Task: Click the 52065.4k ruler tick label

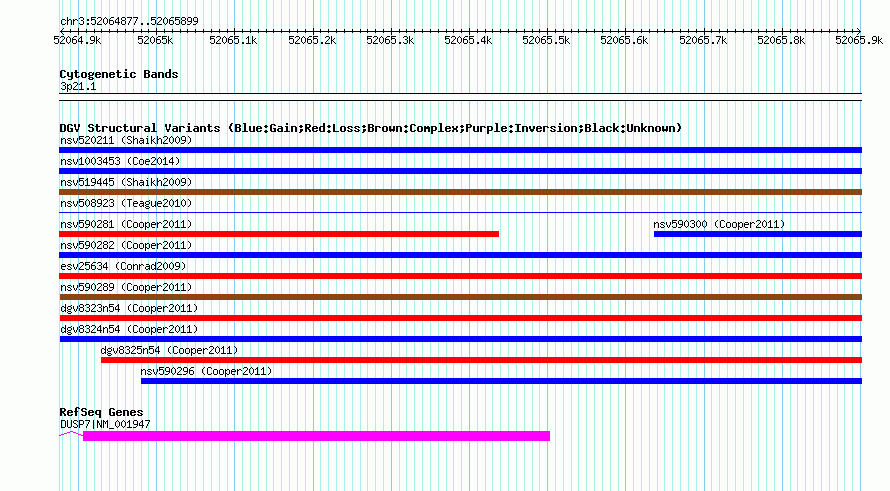Action: [468, 40]
